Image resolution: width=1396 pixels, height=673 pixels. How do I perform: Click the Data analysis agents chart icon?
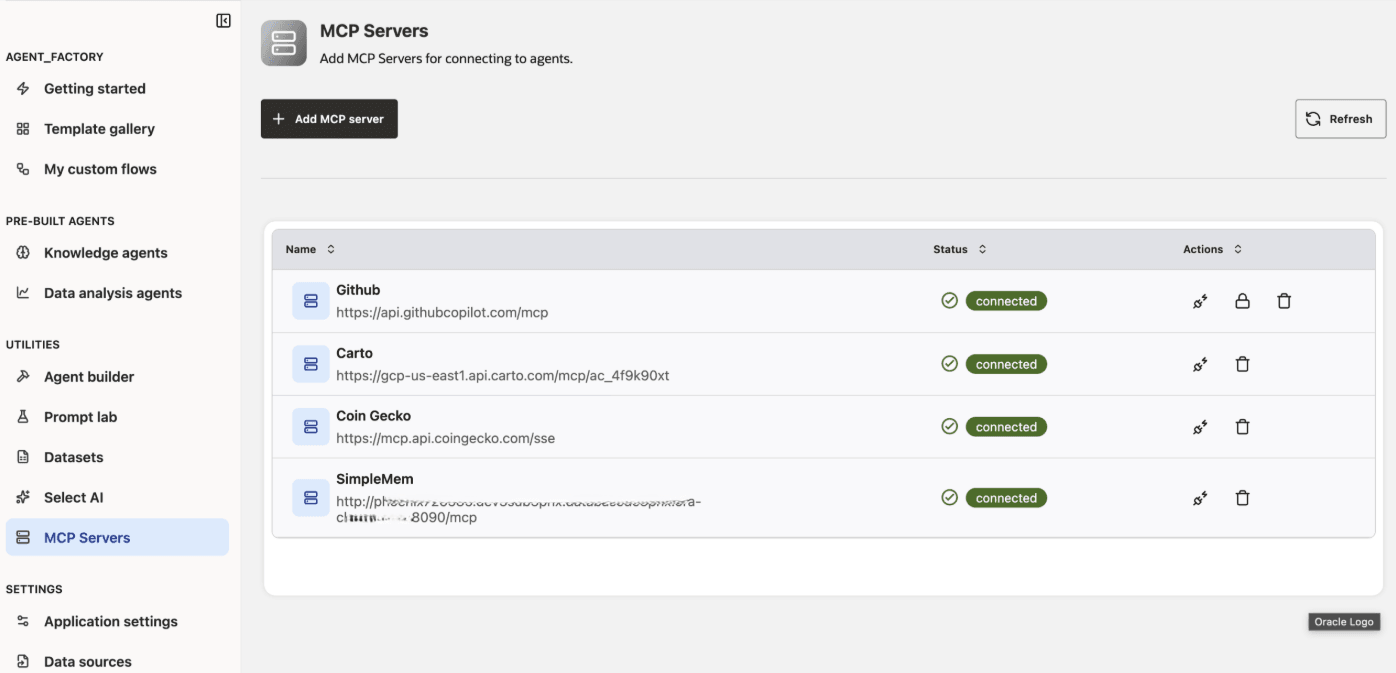click(x=22, y=292)
